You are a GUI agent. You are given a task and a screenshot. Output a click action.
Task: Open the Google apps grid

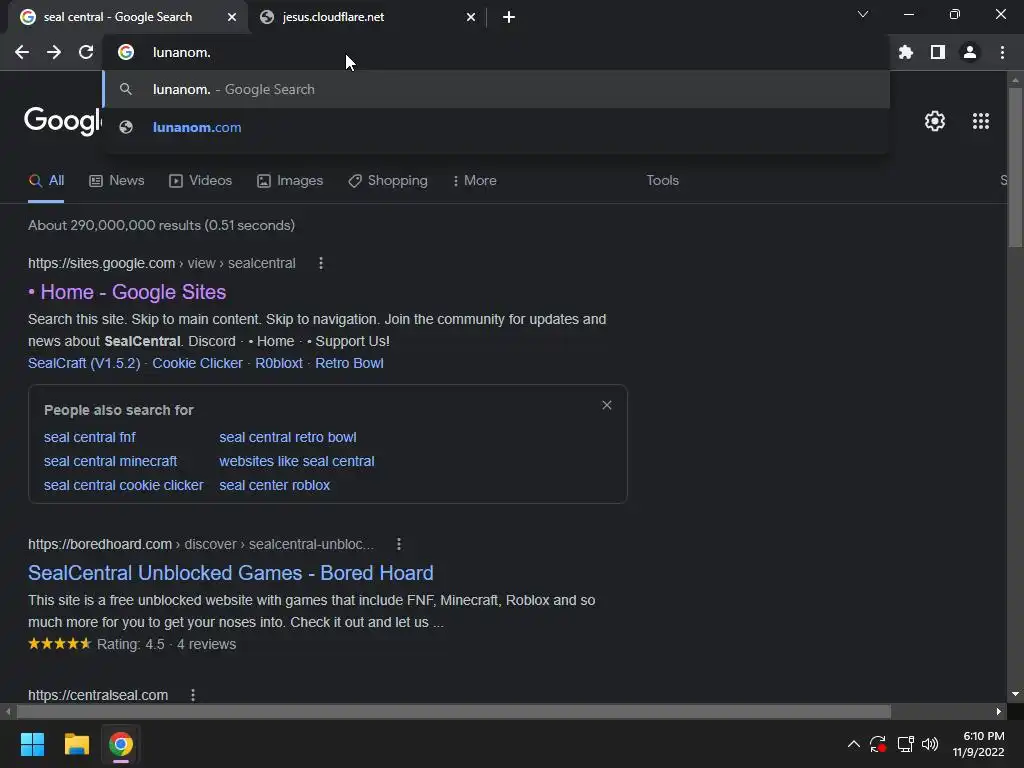coord(981,121)
